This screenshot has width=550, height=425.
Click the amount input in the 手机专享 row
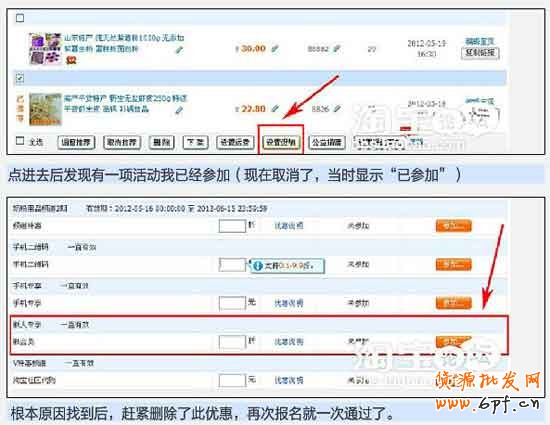tap(232, 303)
